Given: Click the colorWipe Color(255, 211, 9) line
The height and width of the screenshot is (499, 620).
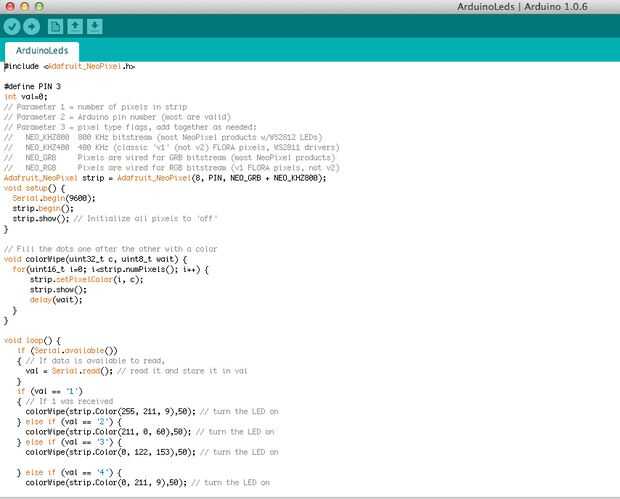Looking at the screenshot, I should pyautogui.click(x=152, y=412).
